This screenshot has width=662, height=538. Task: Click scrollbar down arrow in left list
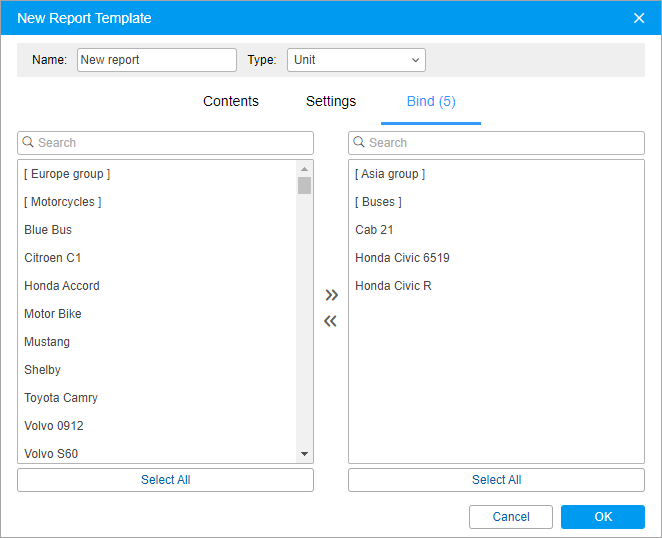[x=305, y=455]
